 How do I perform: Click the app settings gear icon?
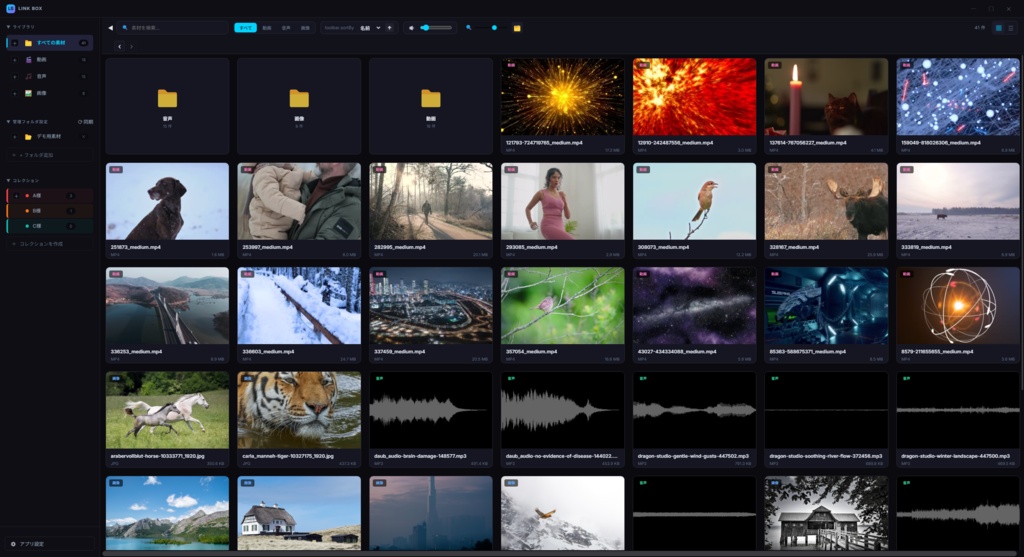(13, 543)
